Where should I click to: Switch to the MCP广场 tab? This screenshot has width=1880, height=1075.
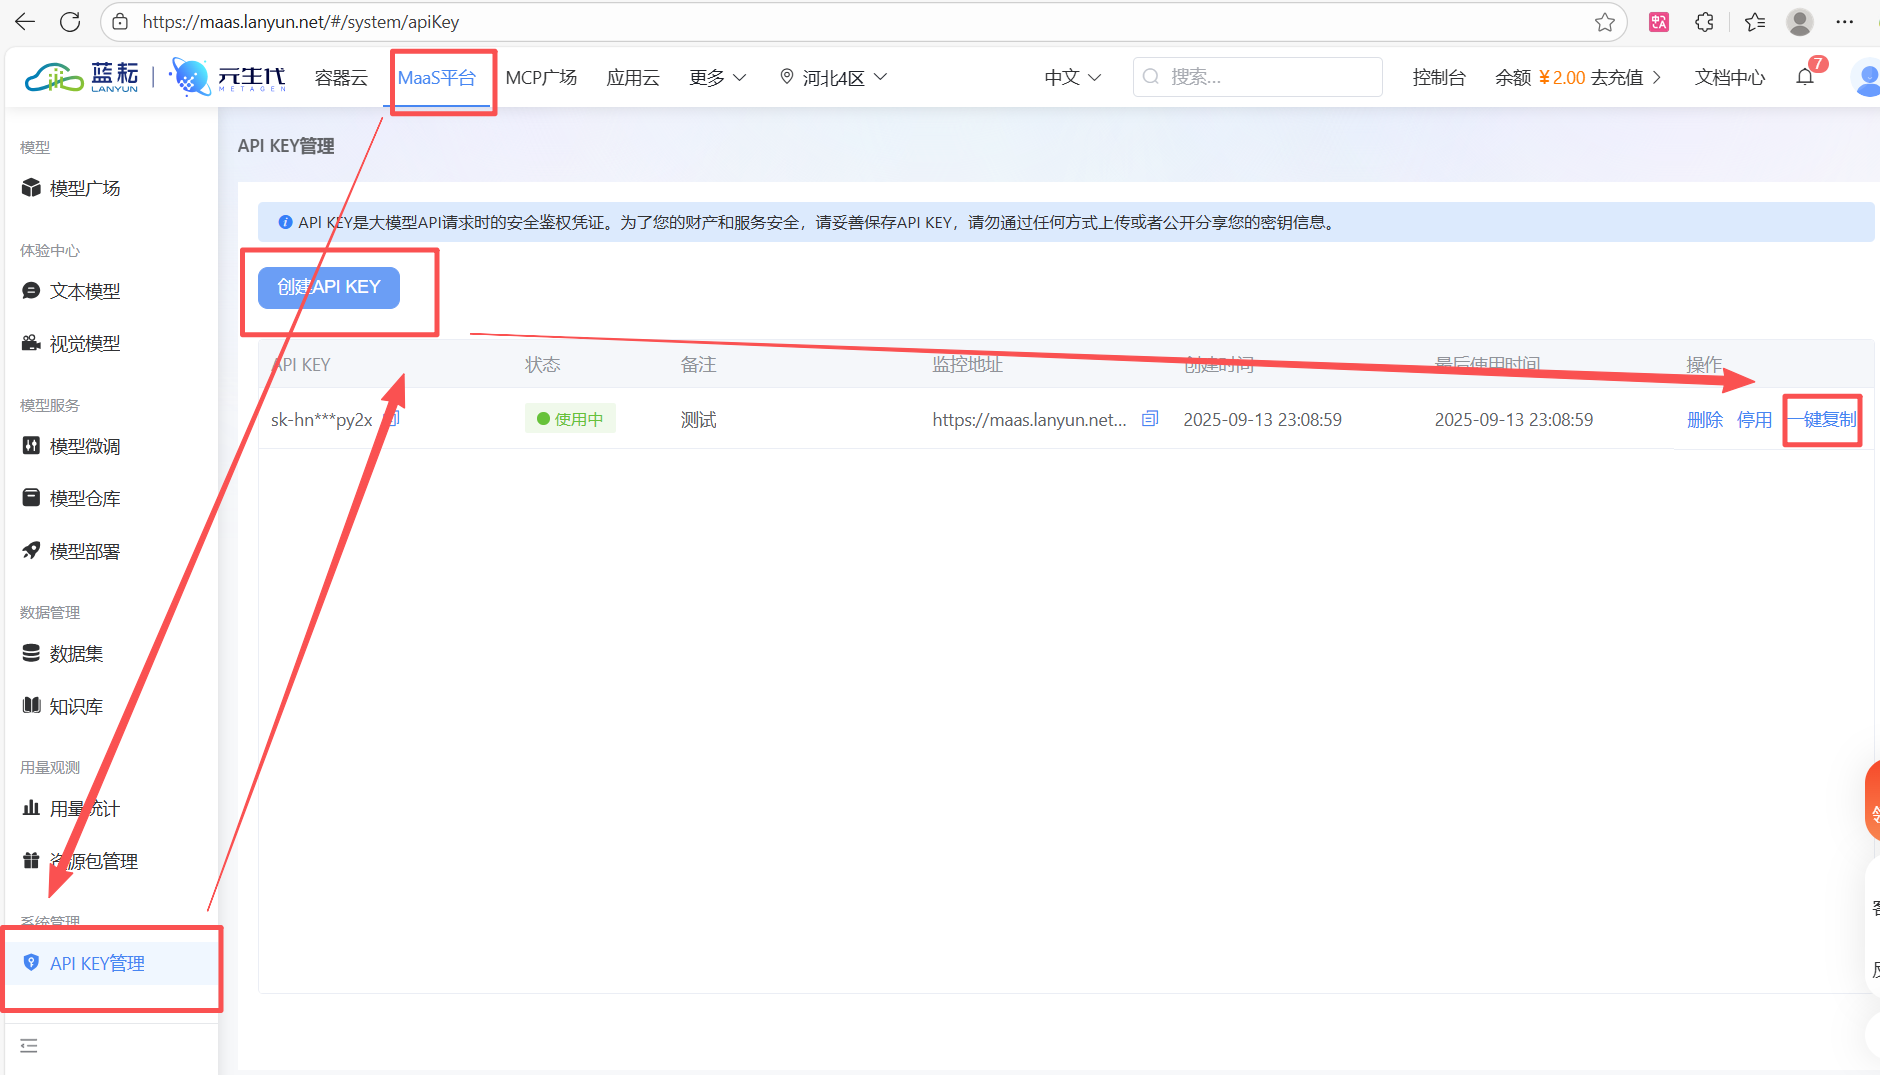tap(541, 77)
